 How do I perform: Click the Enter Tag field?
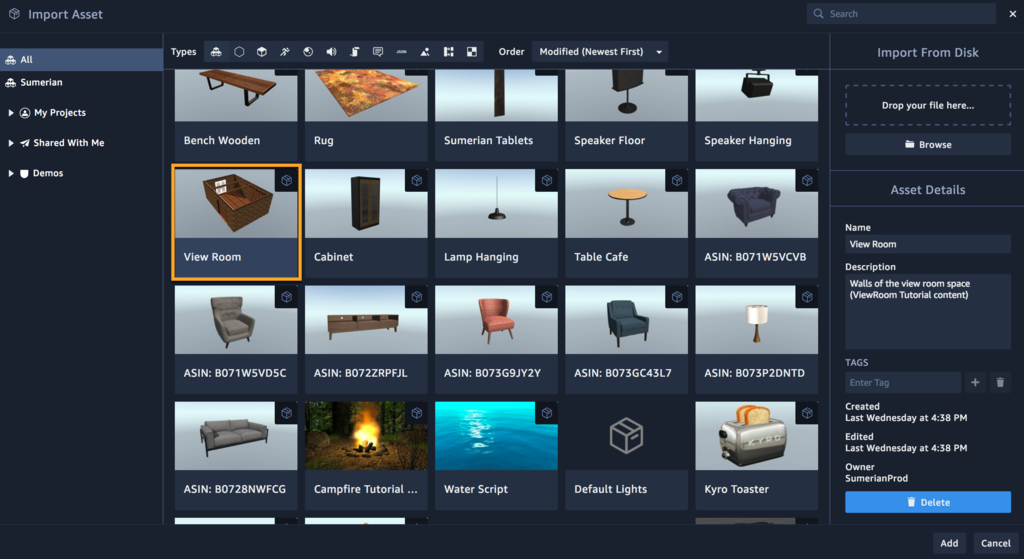[x=903, y=383]
